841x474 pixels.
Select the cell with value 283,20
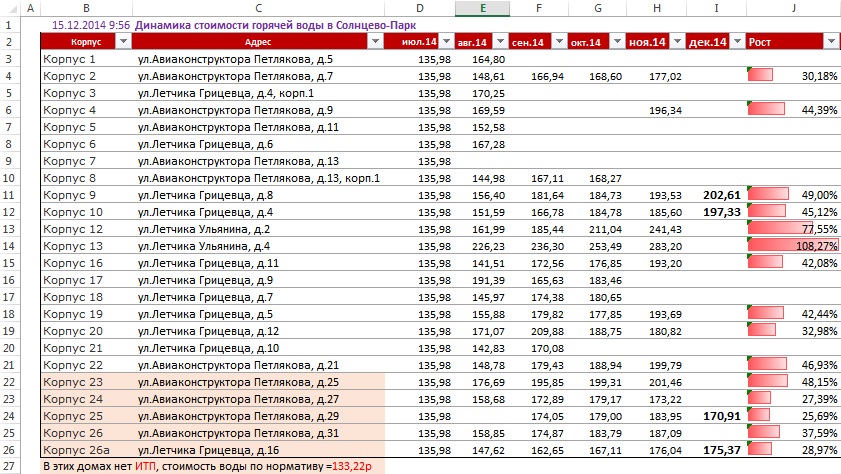click(x=656, y=246)
